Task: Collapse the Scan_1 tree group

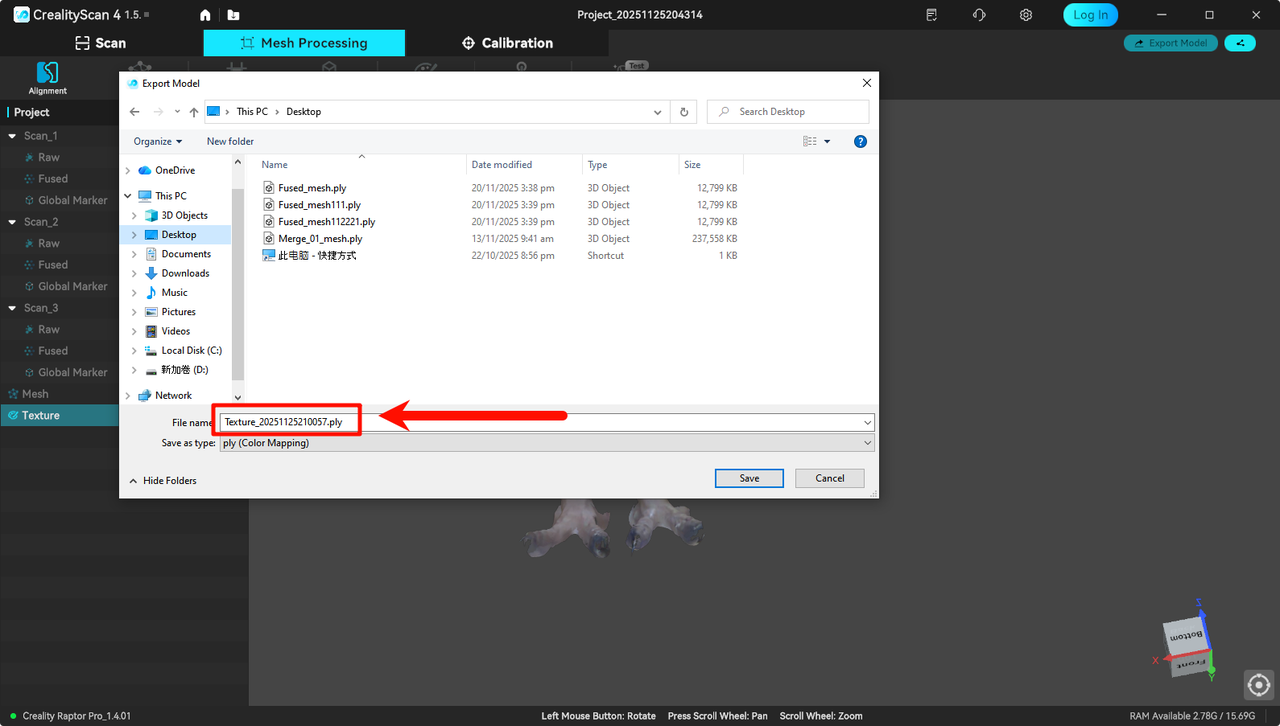Action: click(x=13, y=136)
